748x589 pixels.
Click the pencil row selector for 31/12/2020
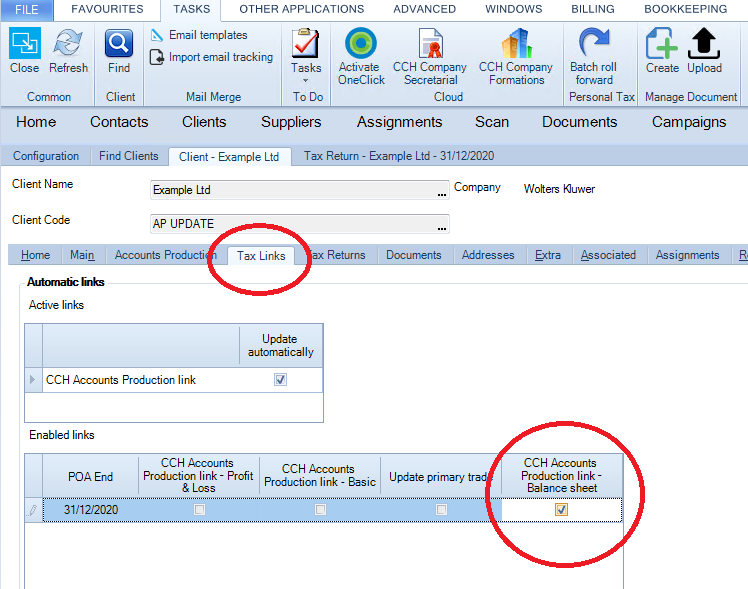(x=33, y=510)
